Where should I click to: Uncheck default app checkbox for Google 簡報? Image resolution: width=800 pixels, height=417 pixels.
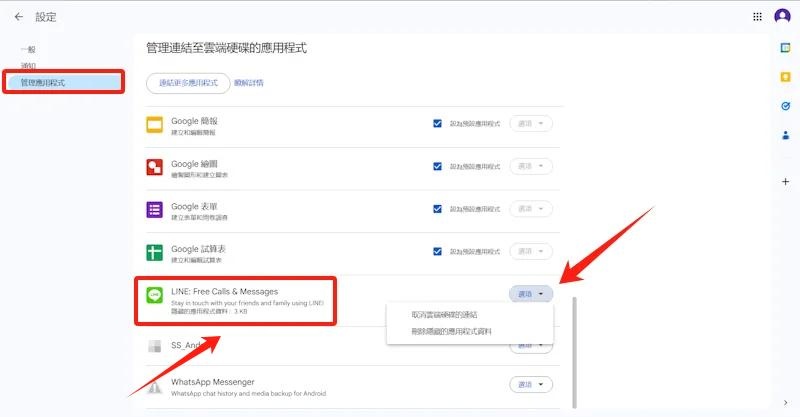437,124
